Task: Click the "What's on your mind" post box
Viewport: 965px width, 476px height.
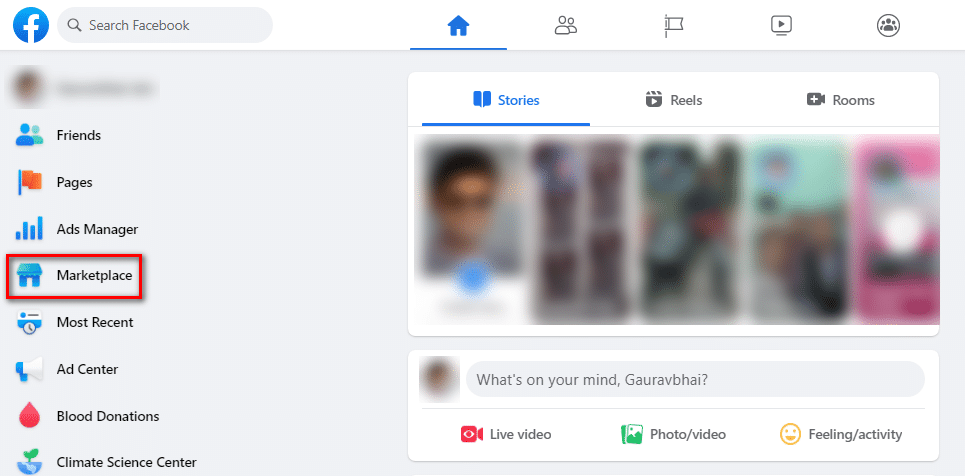Action: (695, 379)
